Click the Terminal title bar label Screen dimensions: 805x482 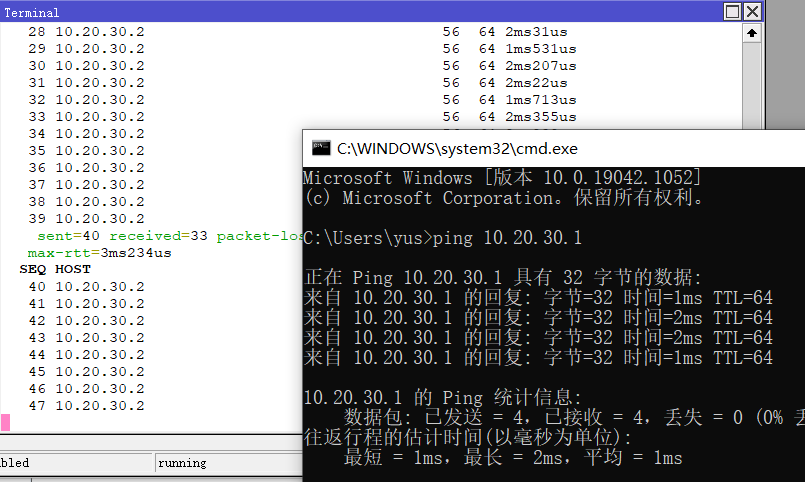[x=31, y=13]
